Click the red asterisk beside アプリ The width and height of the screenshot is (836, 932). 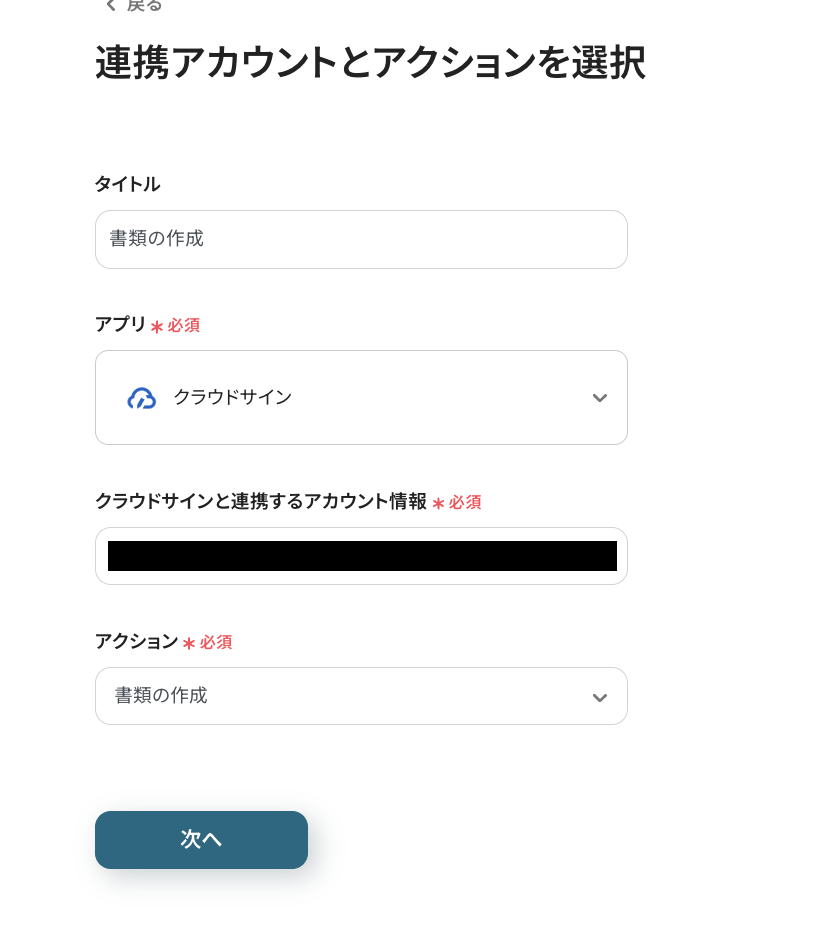(157, 326)
